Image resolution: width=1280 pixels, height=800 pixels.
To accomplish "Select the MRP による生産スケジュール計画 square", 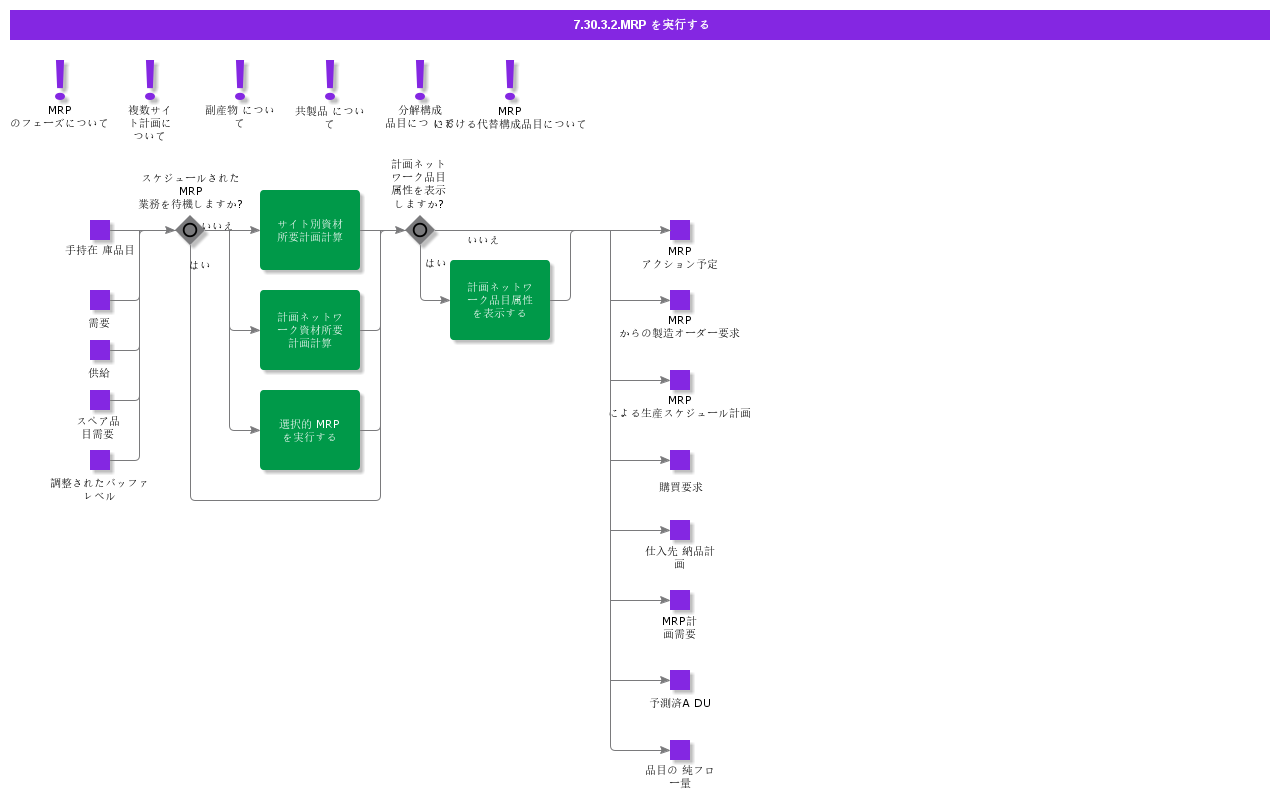I will point(680,380).
